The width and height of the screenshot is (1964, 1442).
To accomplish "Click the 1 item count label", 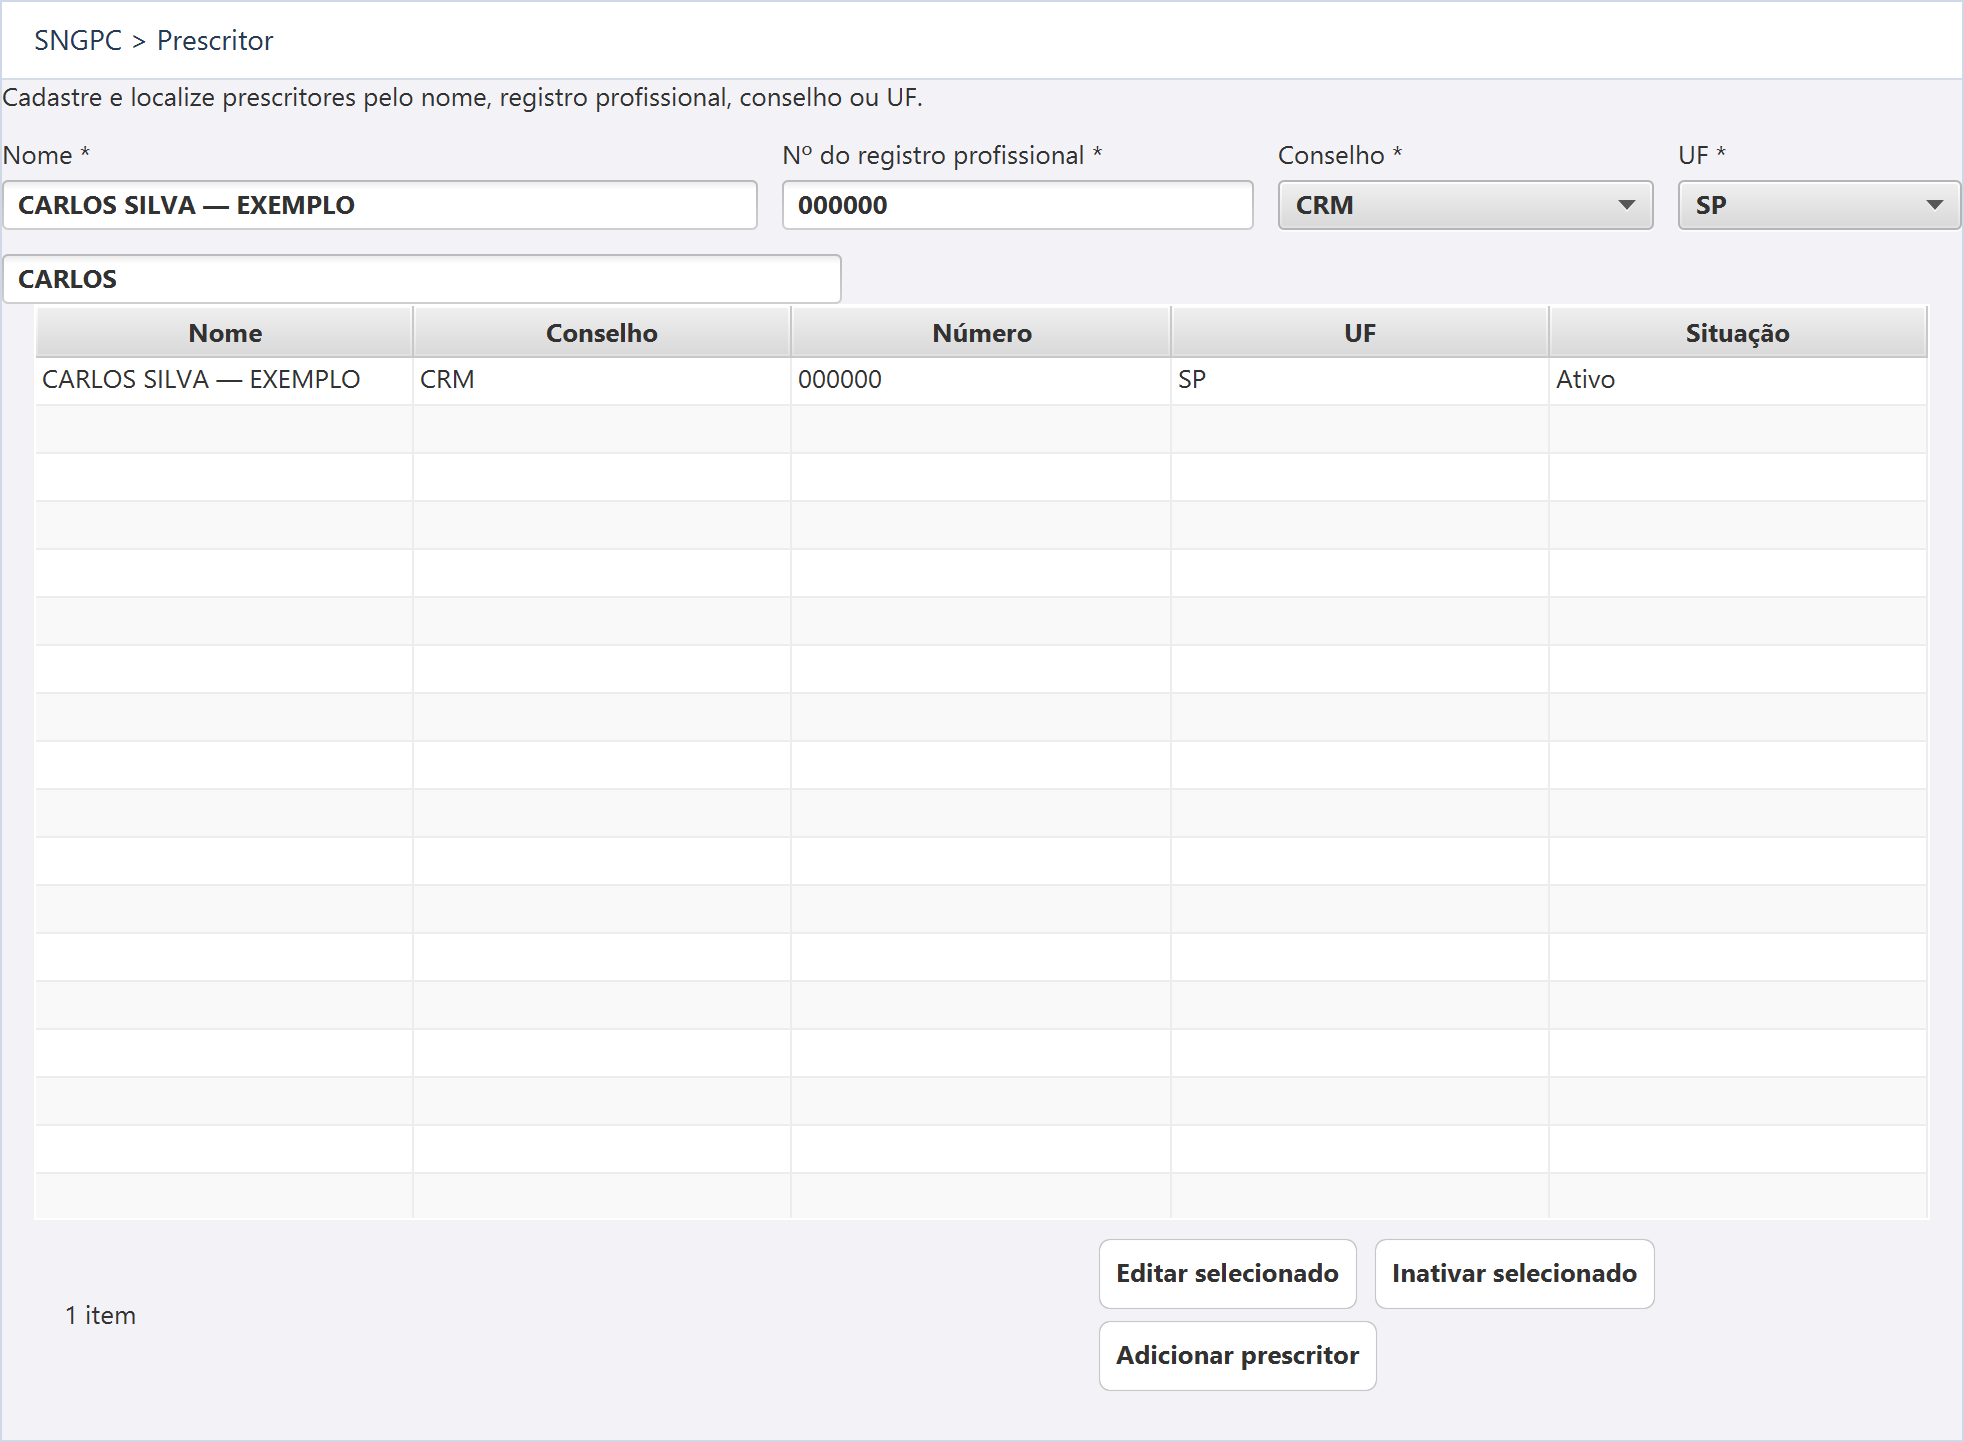I will coord(100,1316).
